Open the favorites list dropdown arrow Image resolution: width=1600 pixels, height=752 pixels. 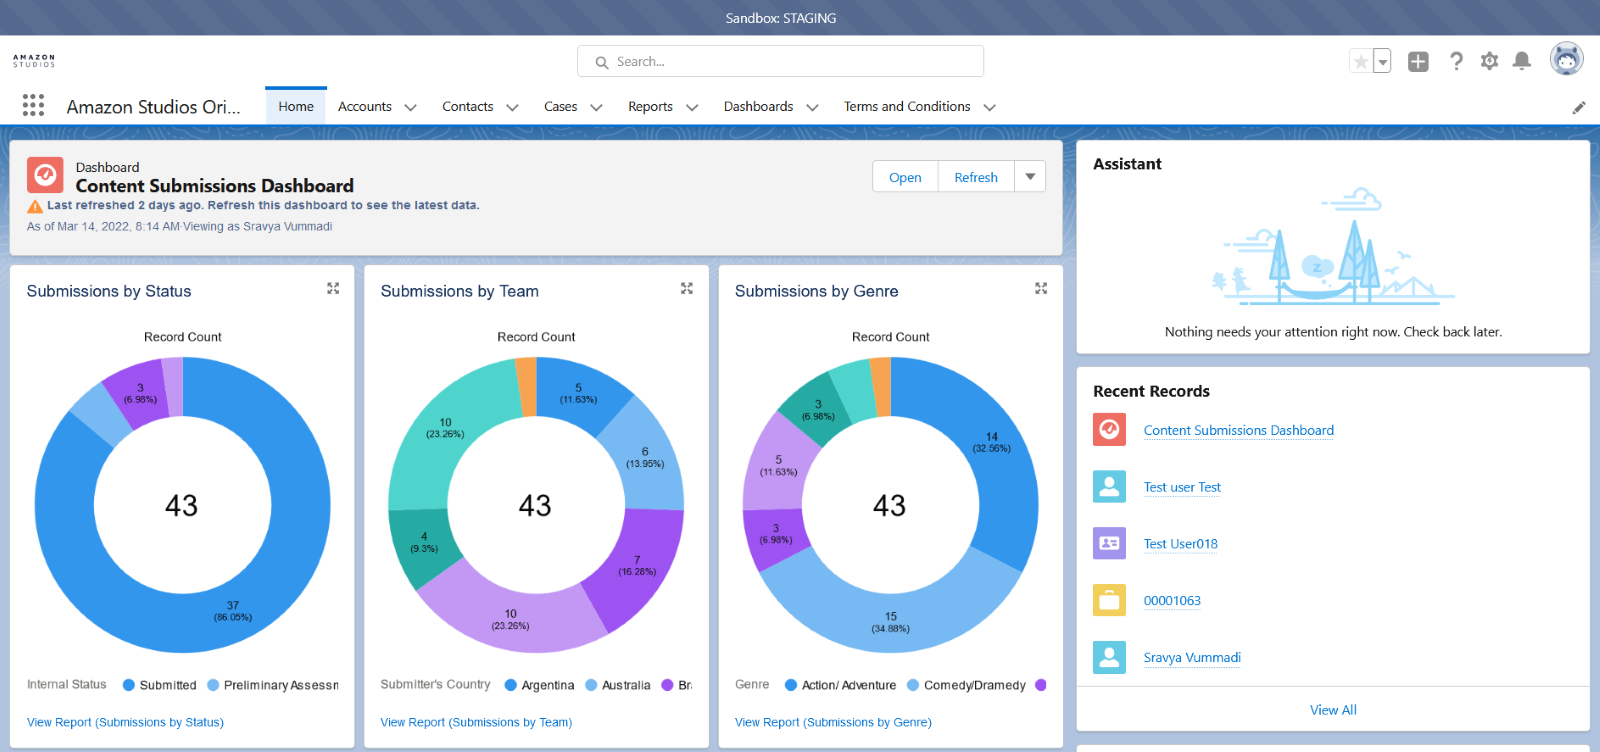point(1382,61)
